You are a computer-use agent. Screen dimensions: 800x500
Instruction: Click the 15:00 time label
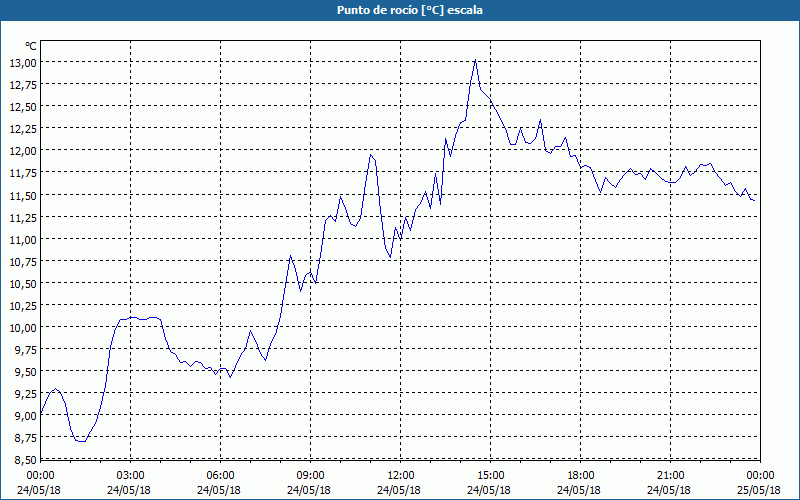tap(490, 476)
